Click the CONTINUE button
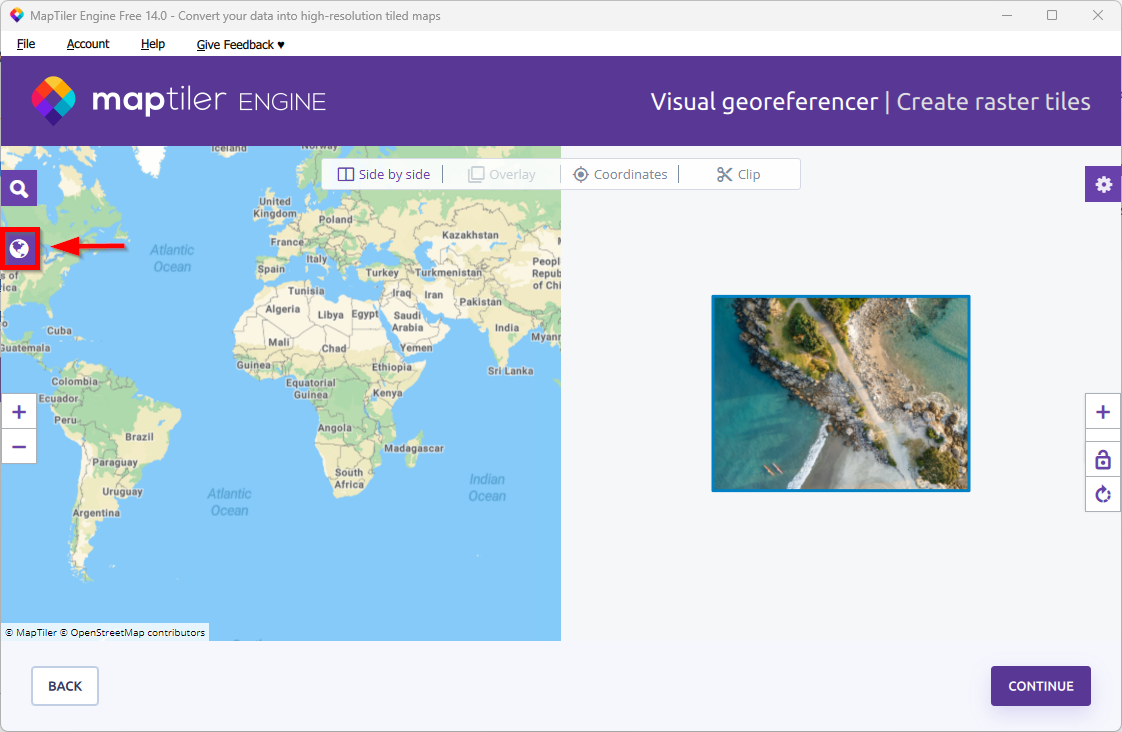 (1040, 686)
